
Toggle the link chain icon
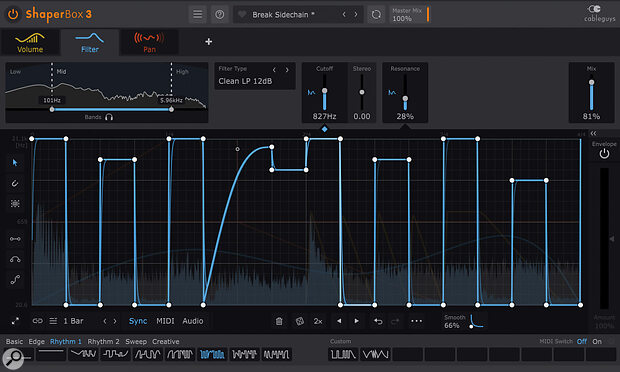pyautogui.click(x=38, y=321)
